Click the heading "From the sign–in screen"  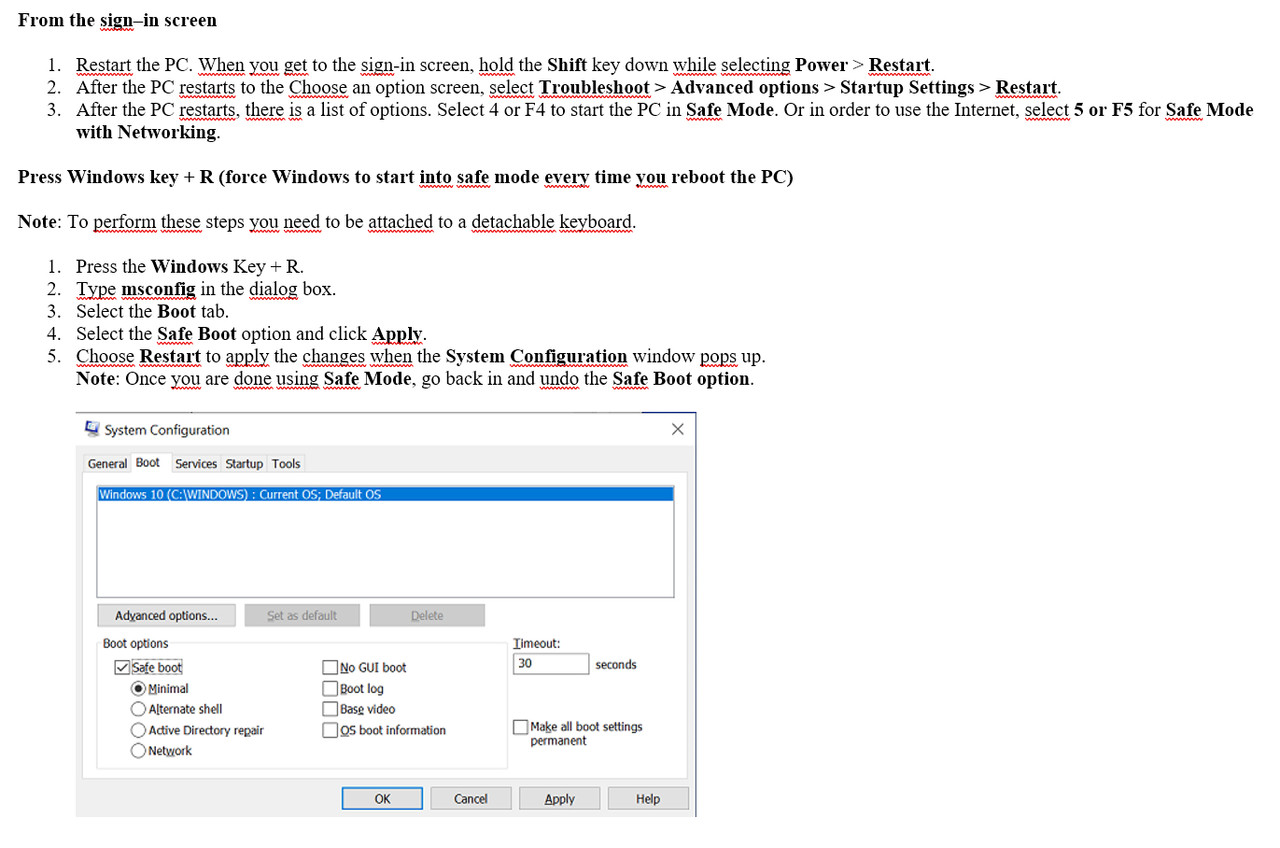117,20
